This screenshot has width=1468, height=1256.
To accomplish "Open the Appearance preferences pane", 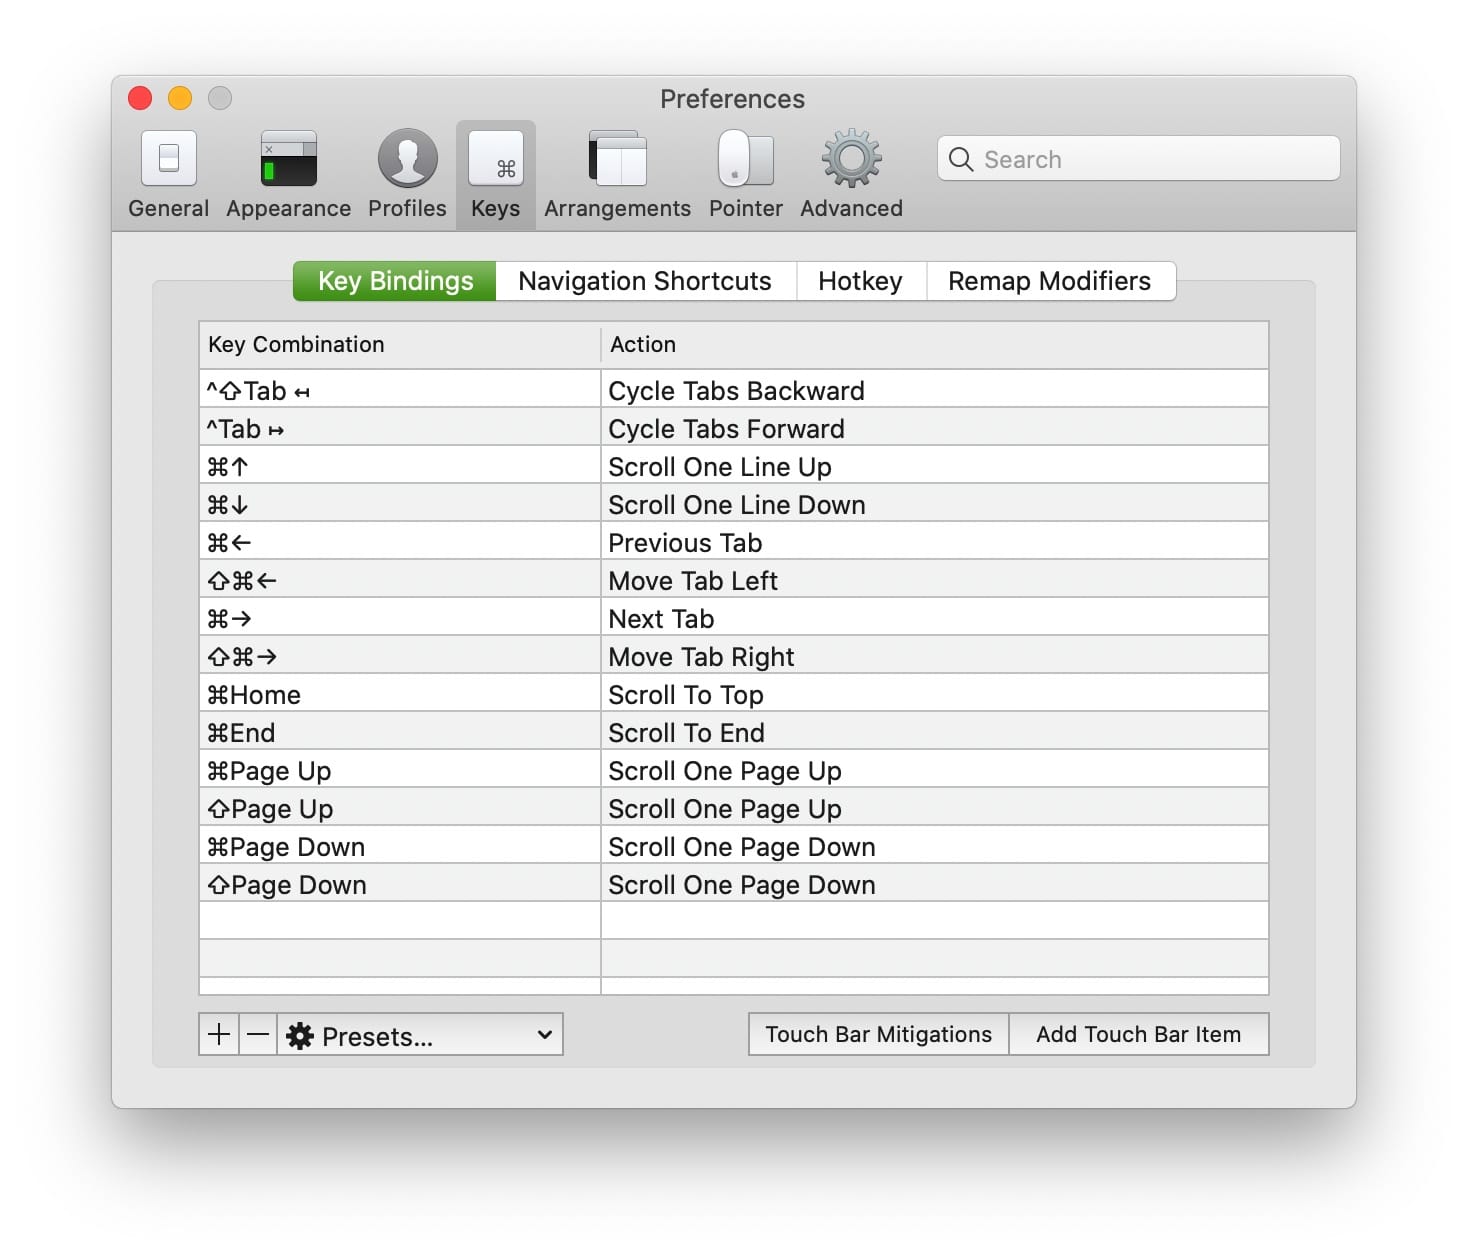I will coord(288,174).
